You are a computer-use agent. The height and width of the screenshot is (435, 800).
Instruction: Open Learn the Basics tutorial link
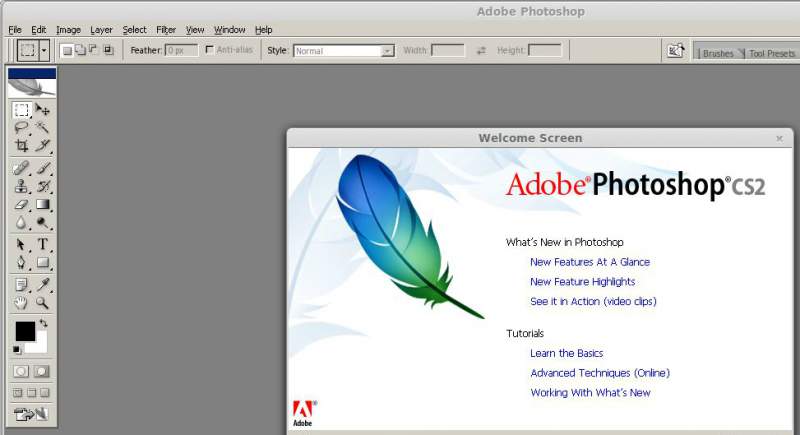tap(566, 353)
